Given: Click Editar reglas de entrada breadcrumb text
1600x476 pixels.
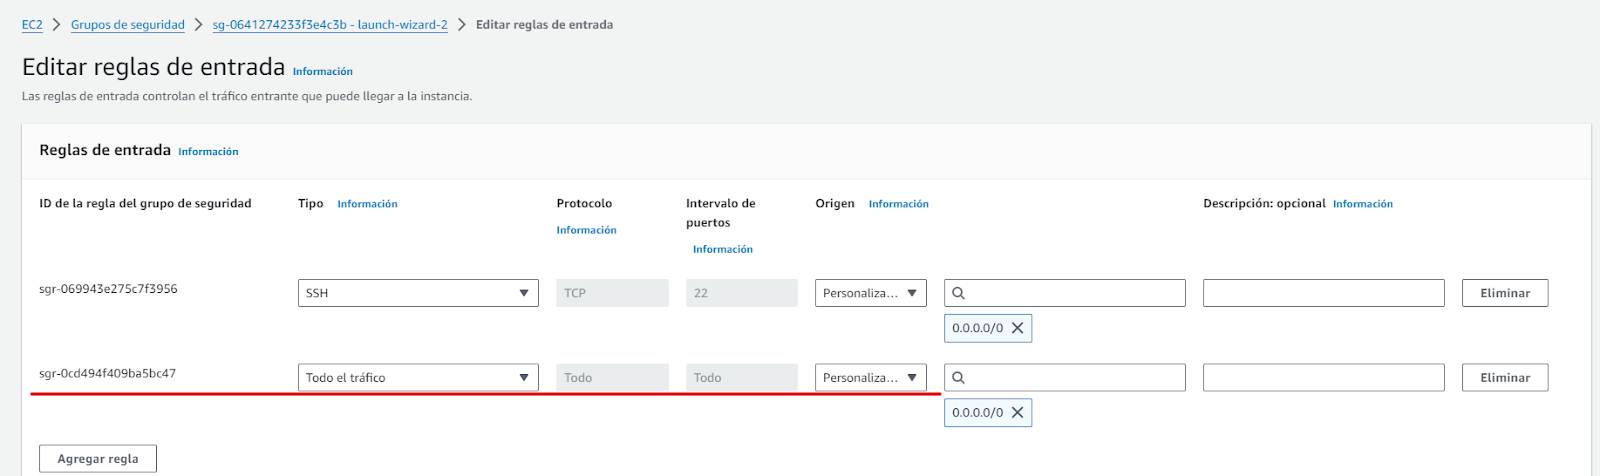Looking at the screenshot, I should pyautogui.click(x=544, y=25).
